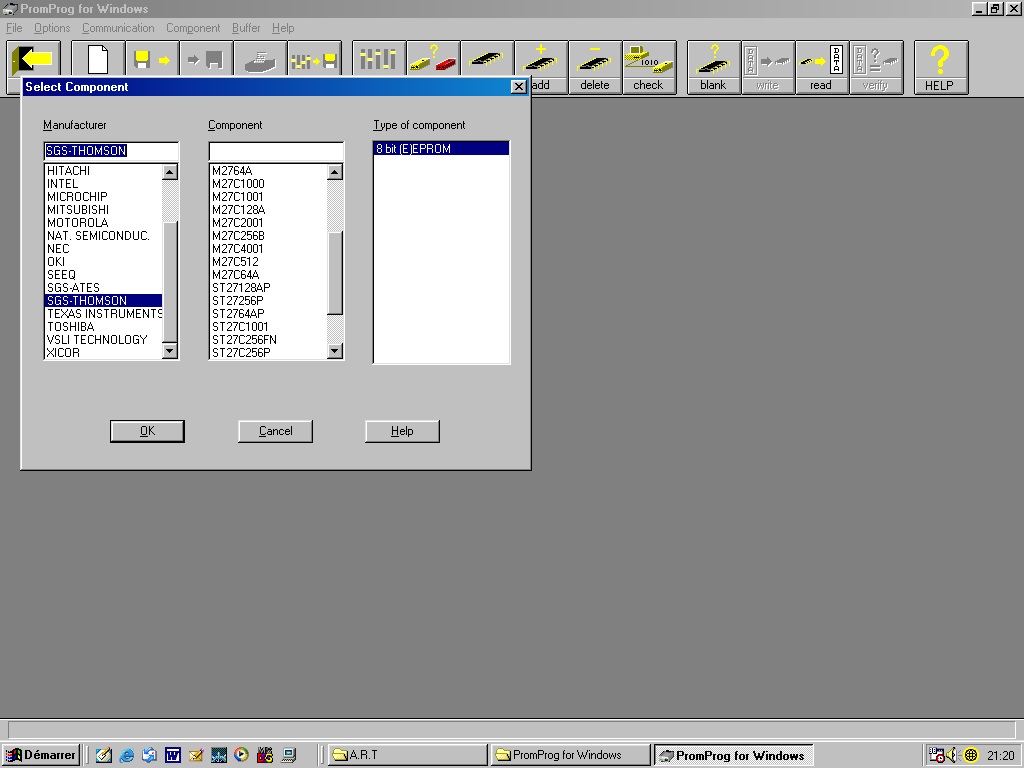Open the Démarrer start button
The image size is (1024, 768).
tap(40, 755)
